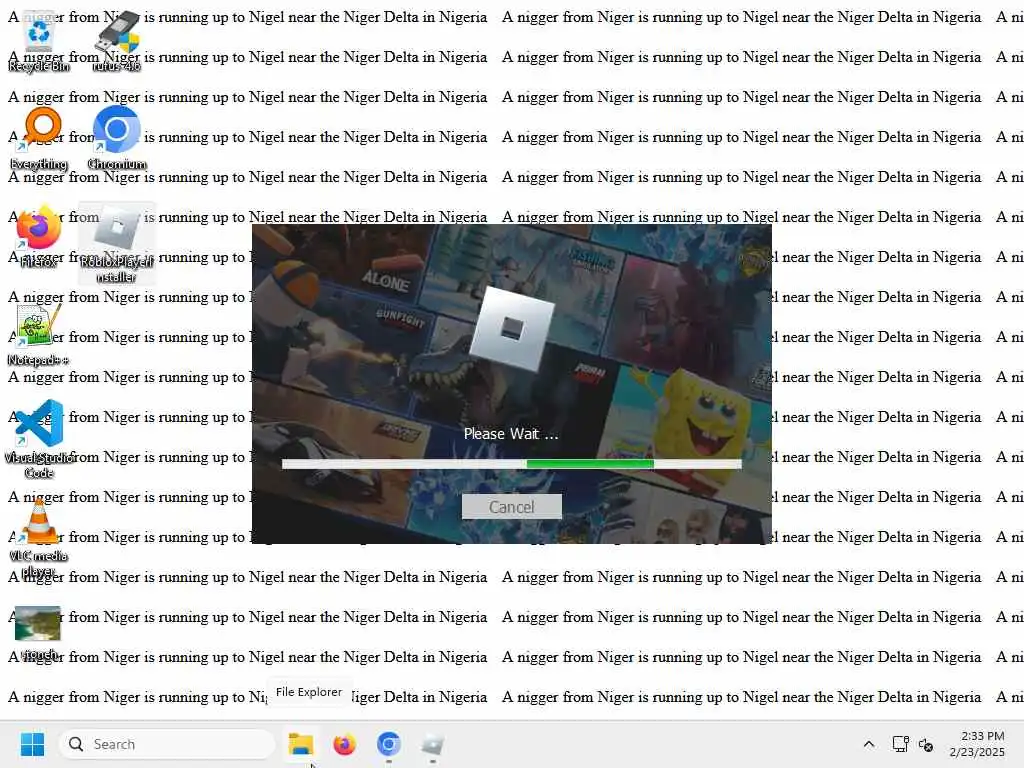Click the Roblox logo in the installer
The width and height of the screenshot is (1024, 768).
click(x=512, y=330)
